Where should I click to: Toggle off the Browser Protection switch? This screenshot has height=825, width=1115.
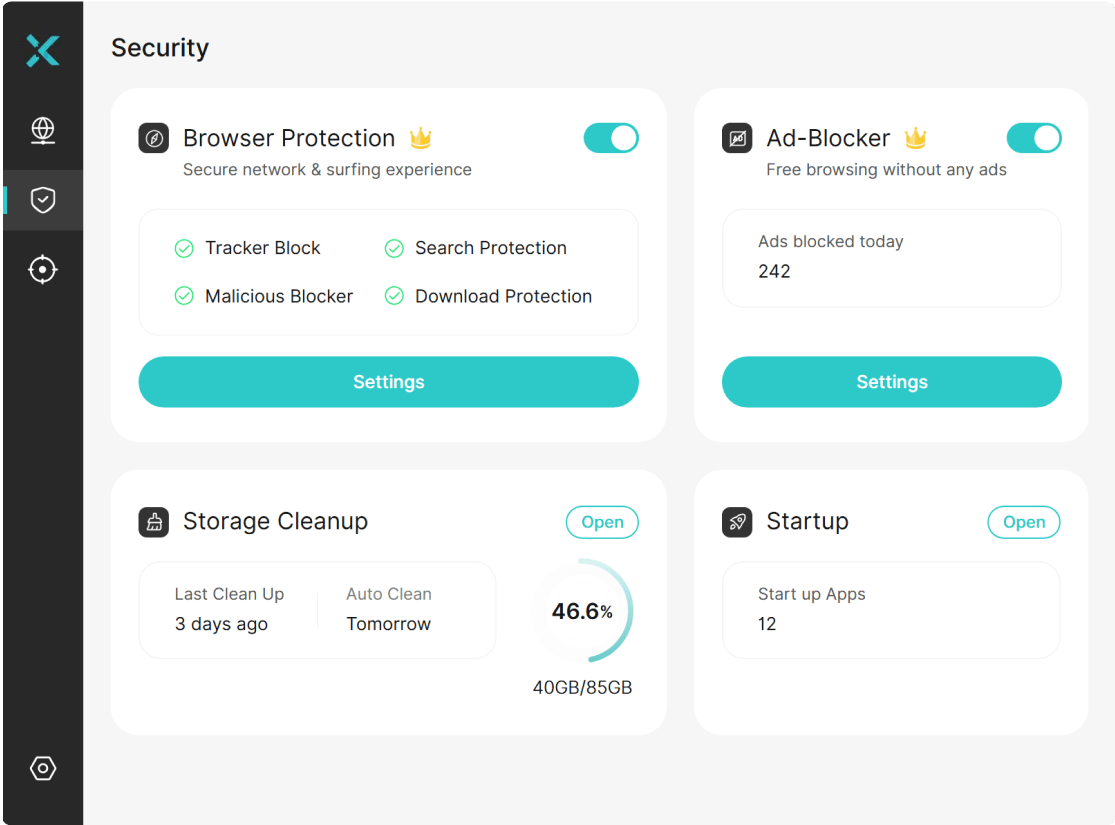(x=611, y=138)
